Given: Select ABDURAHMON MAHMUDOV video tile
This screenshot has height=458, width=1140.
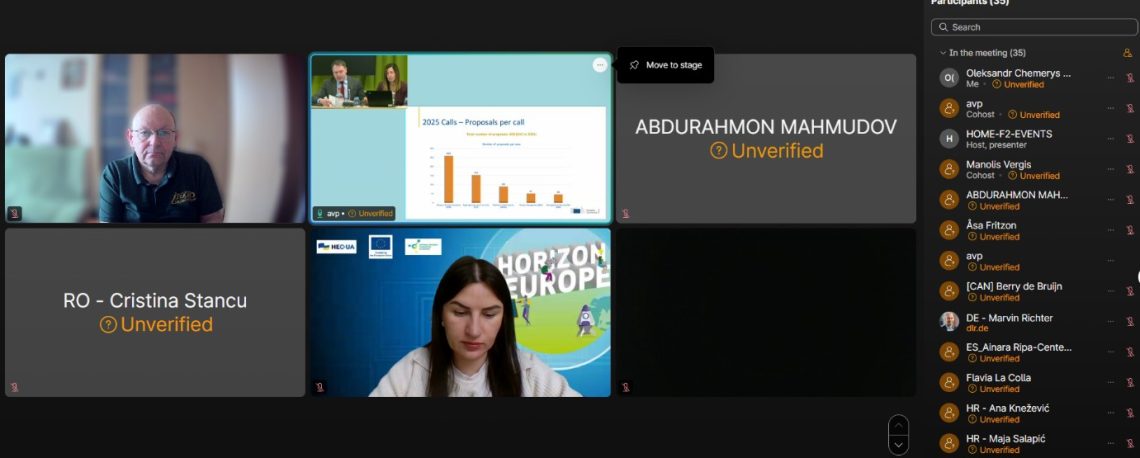Looking at the screenshot, I should (x=765, y=138).
